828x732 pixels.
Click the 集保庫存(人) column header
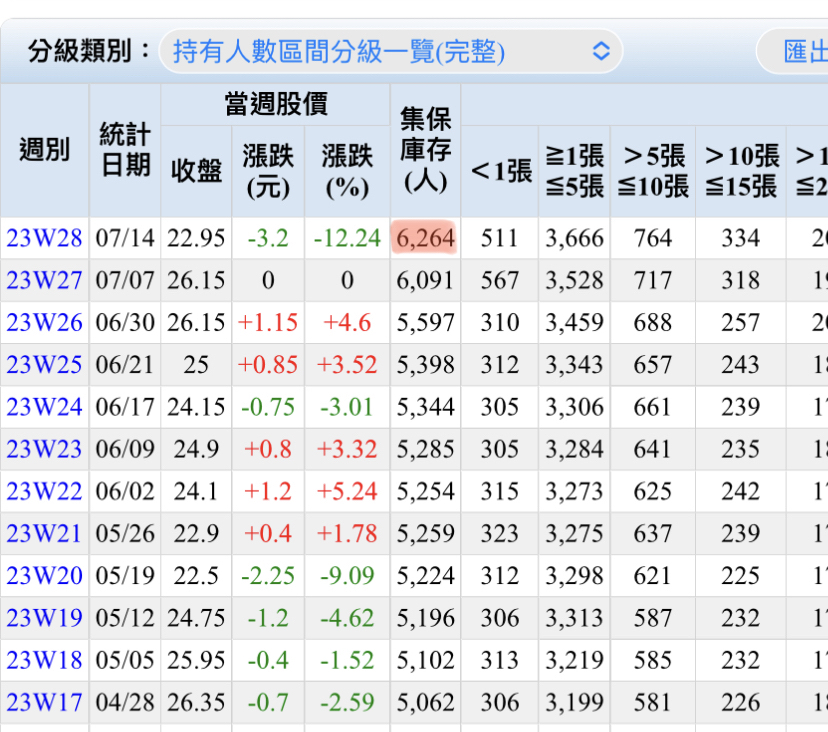tap(426, 150)
